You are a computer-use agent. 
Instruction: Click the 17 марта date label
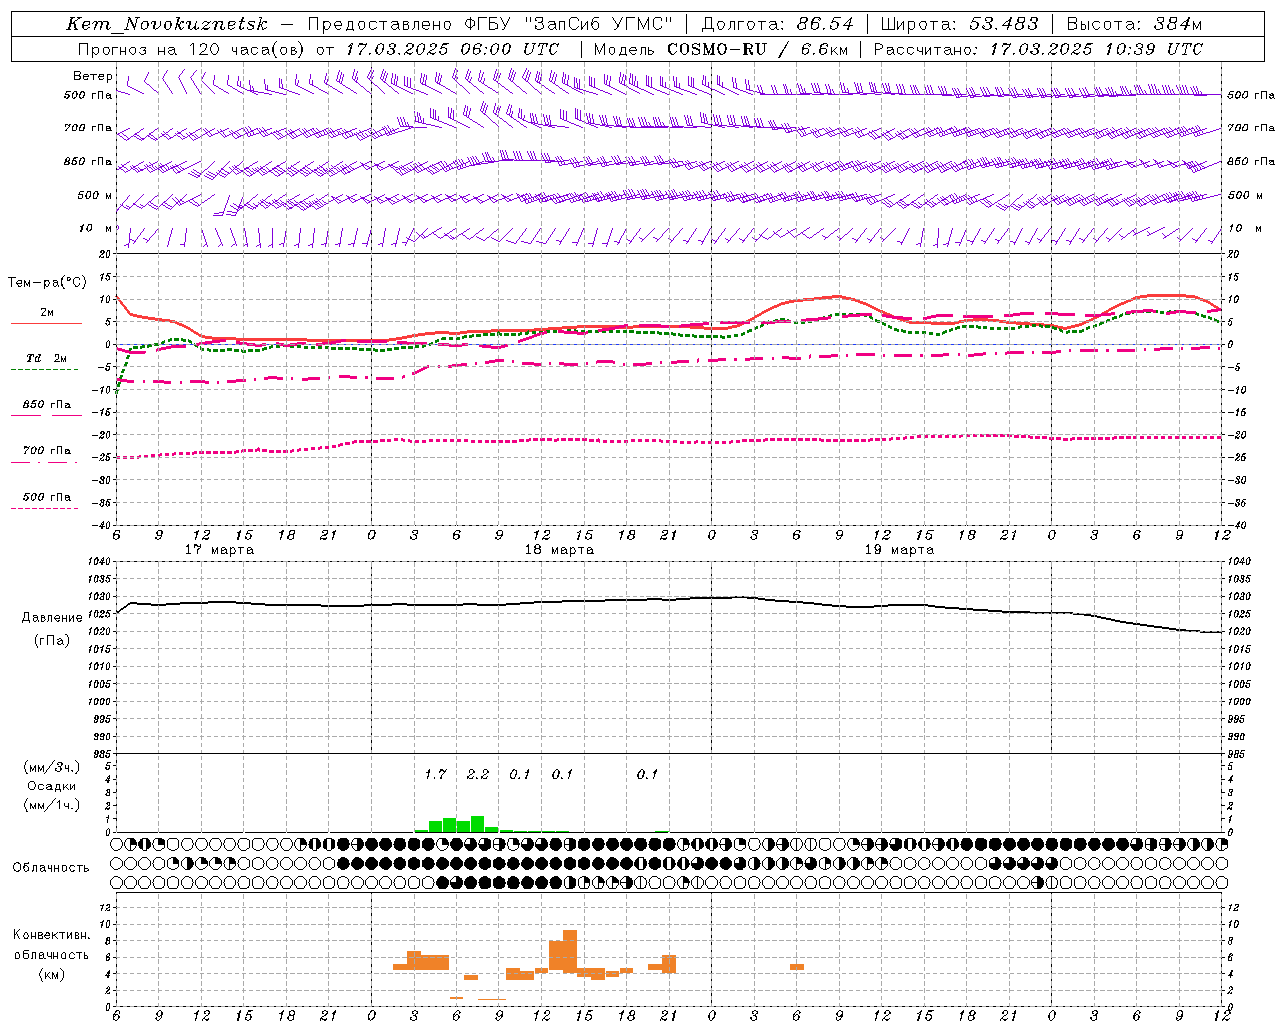pos(220,549)
